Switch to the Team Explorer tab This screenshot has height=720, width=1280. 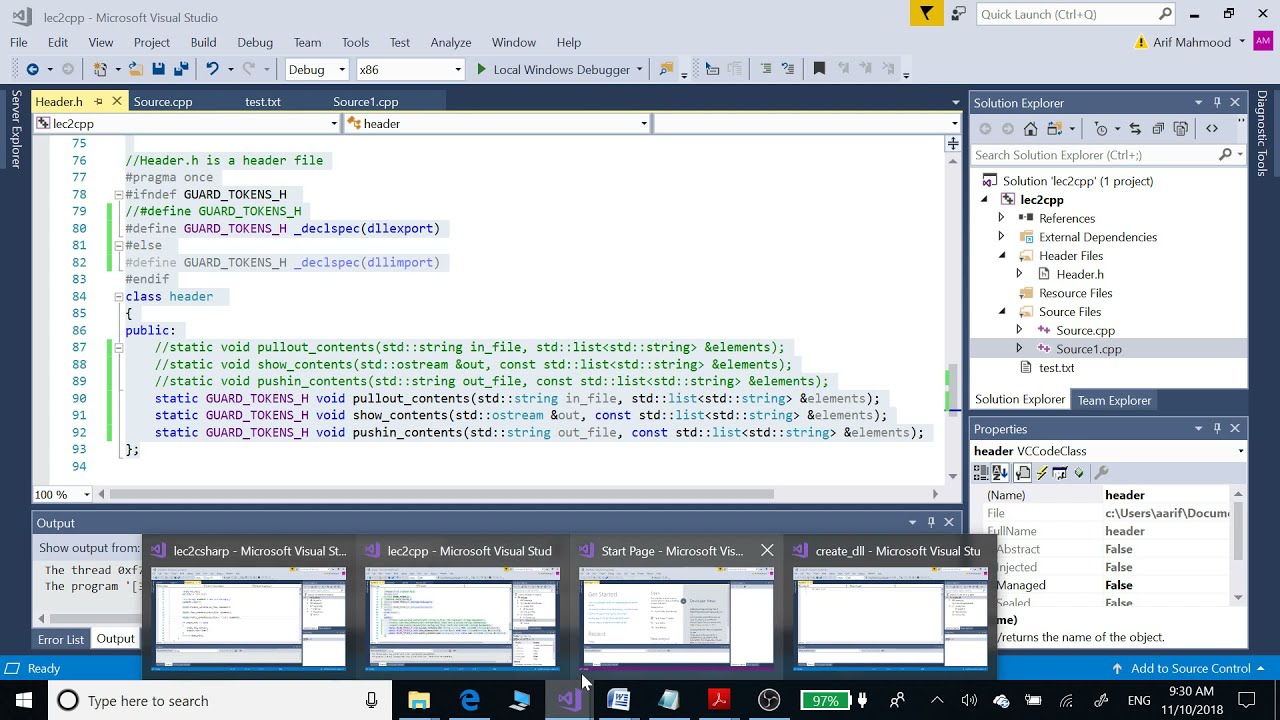pyautogui.click(x=1114, y=400)
